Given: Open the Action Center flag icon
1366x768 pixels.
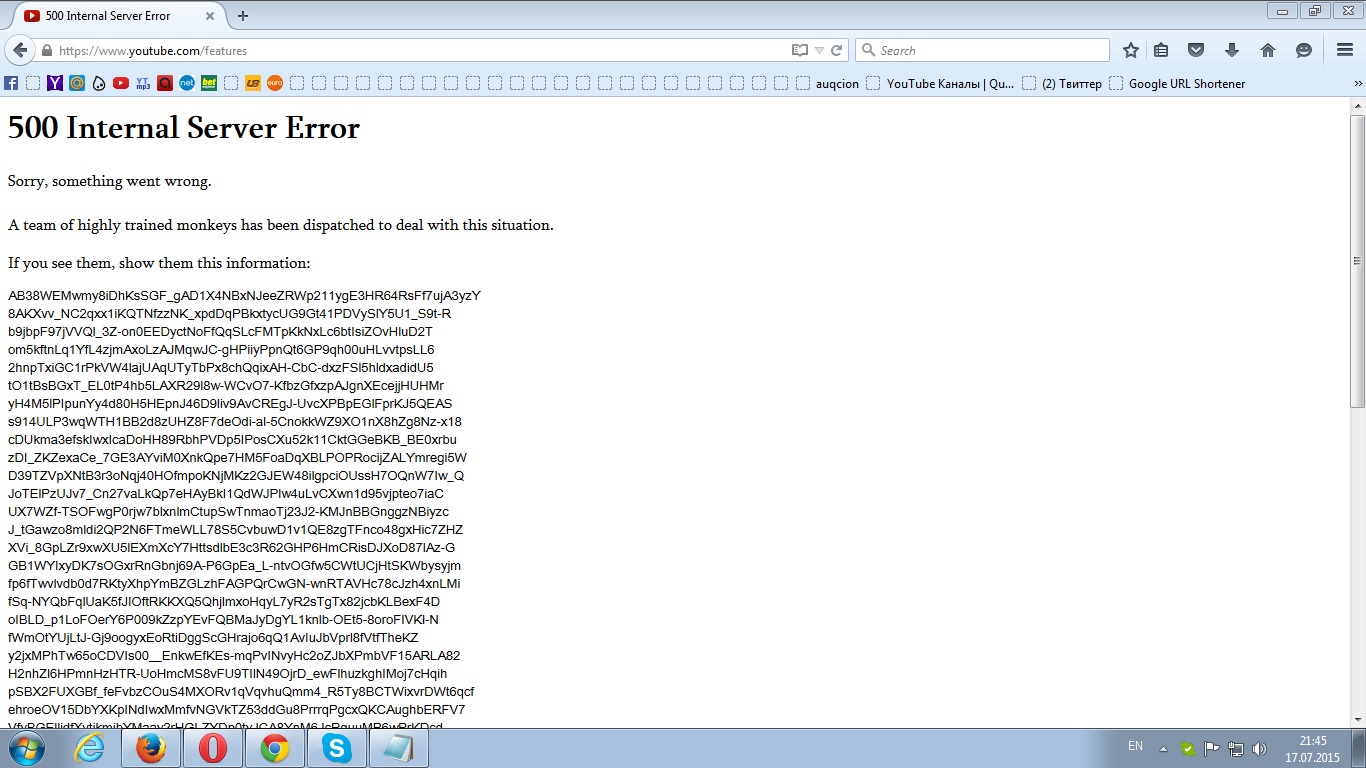Looking at the screenshot, I should (x=1212, y=748).
